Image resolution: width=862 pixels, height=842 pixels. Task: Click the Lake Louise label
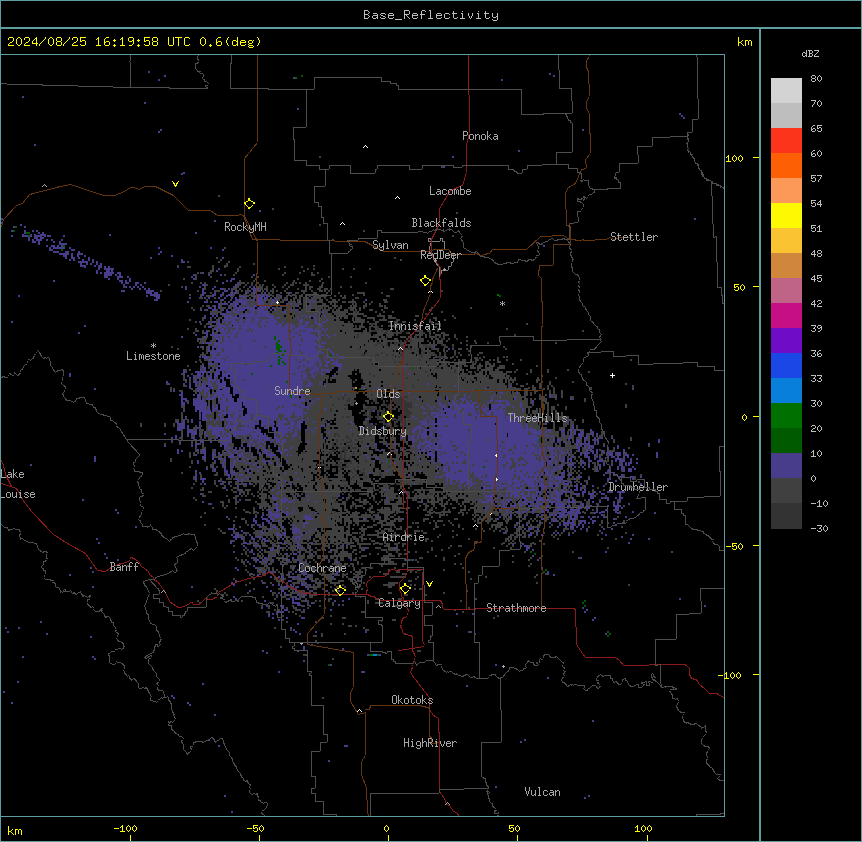pos(17,484)
